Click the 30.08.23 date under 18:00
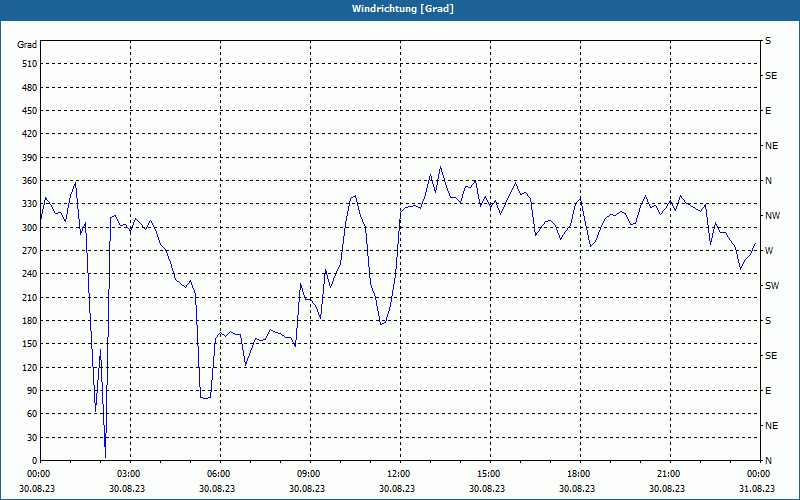The image size is (800, 500). (x=577, y=488)
